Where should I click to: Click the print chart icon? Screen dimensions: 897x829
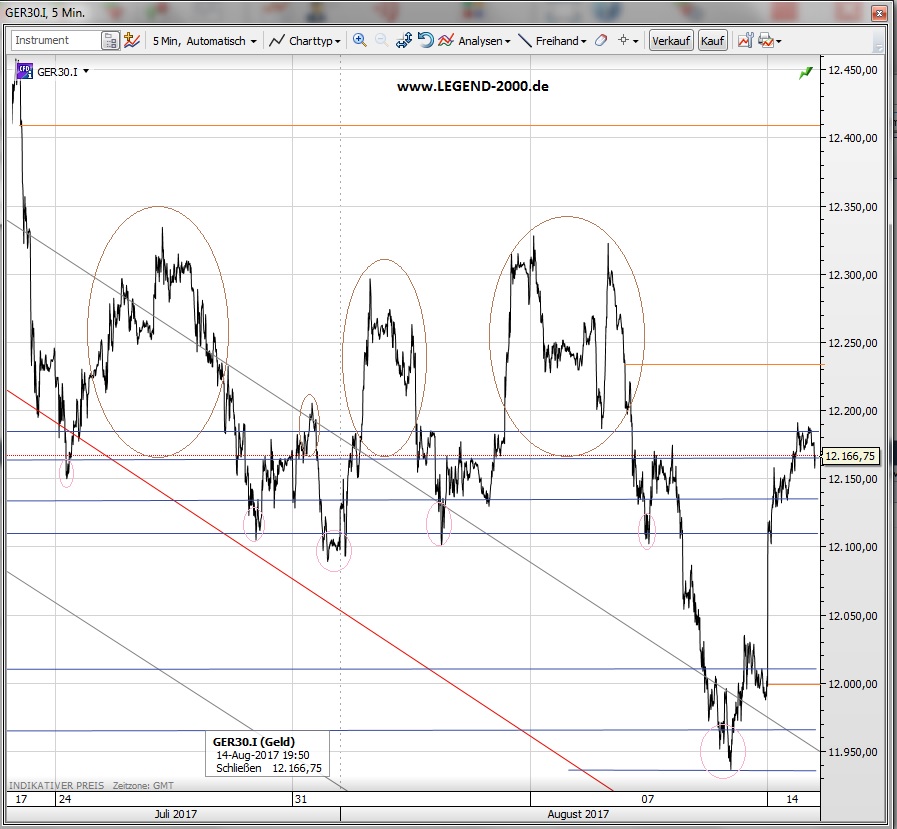(x=766, y=41)
